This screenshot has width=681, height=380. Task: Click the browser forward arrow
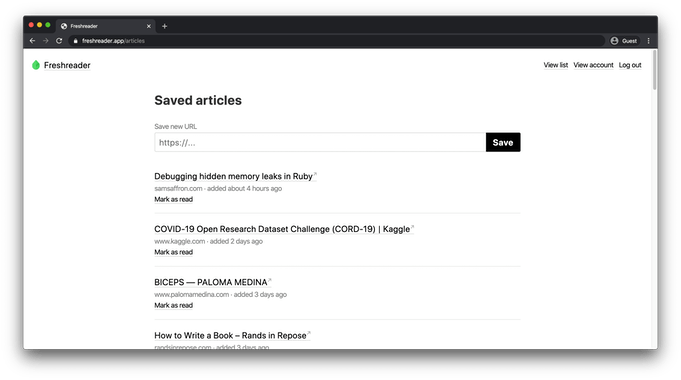pos(46,41)
